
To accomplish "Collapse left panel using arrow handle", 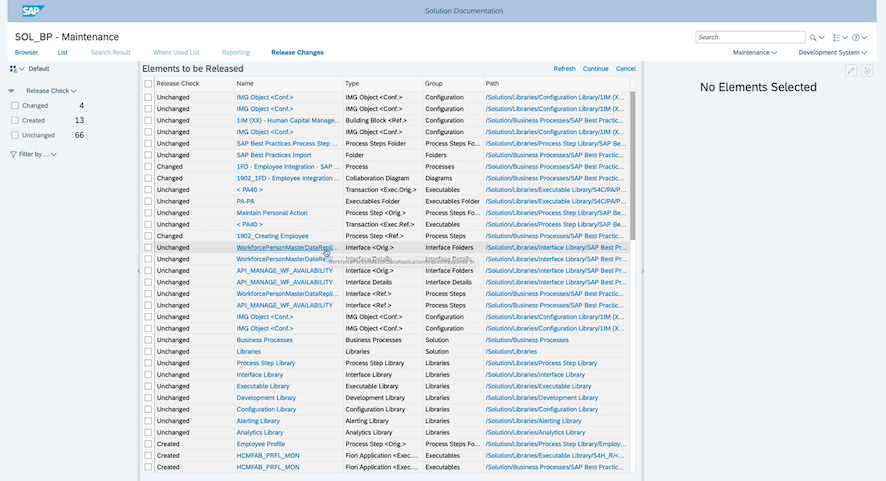I will pos(138,271).
